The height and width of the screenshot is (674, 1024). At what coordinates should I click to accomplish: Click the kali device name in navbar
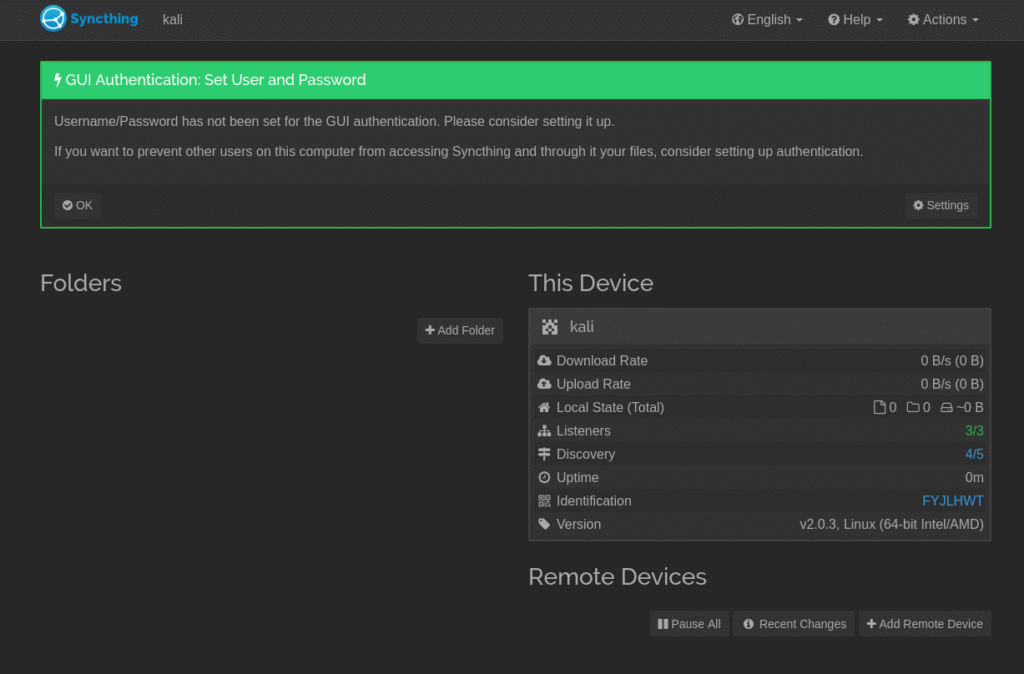172,20
